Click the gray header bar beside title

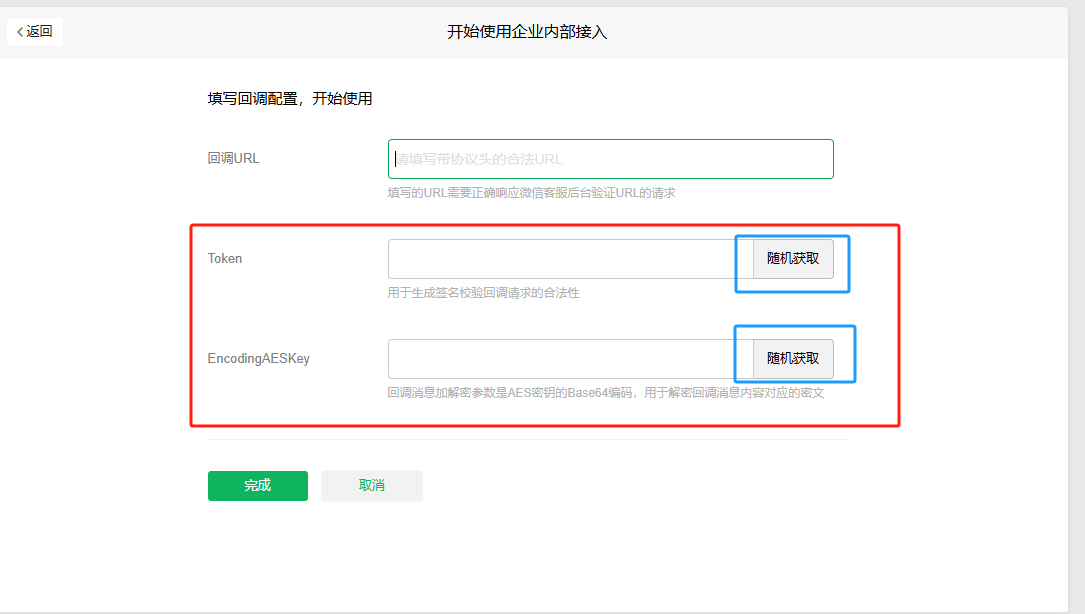click(x=850, y=32)
